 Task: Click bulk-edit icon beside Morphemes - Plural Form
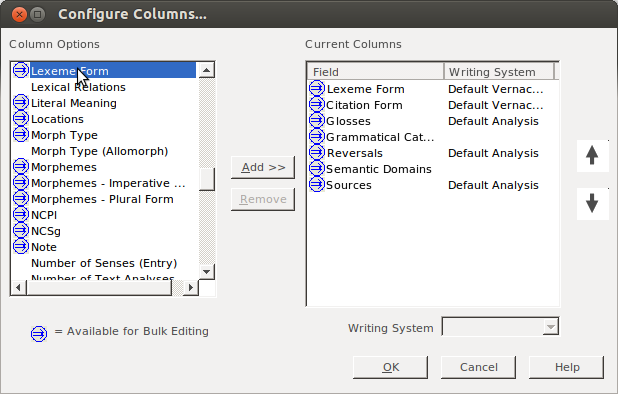(x=20, y=199)
